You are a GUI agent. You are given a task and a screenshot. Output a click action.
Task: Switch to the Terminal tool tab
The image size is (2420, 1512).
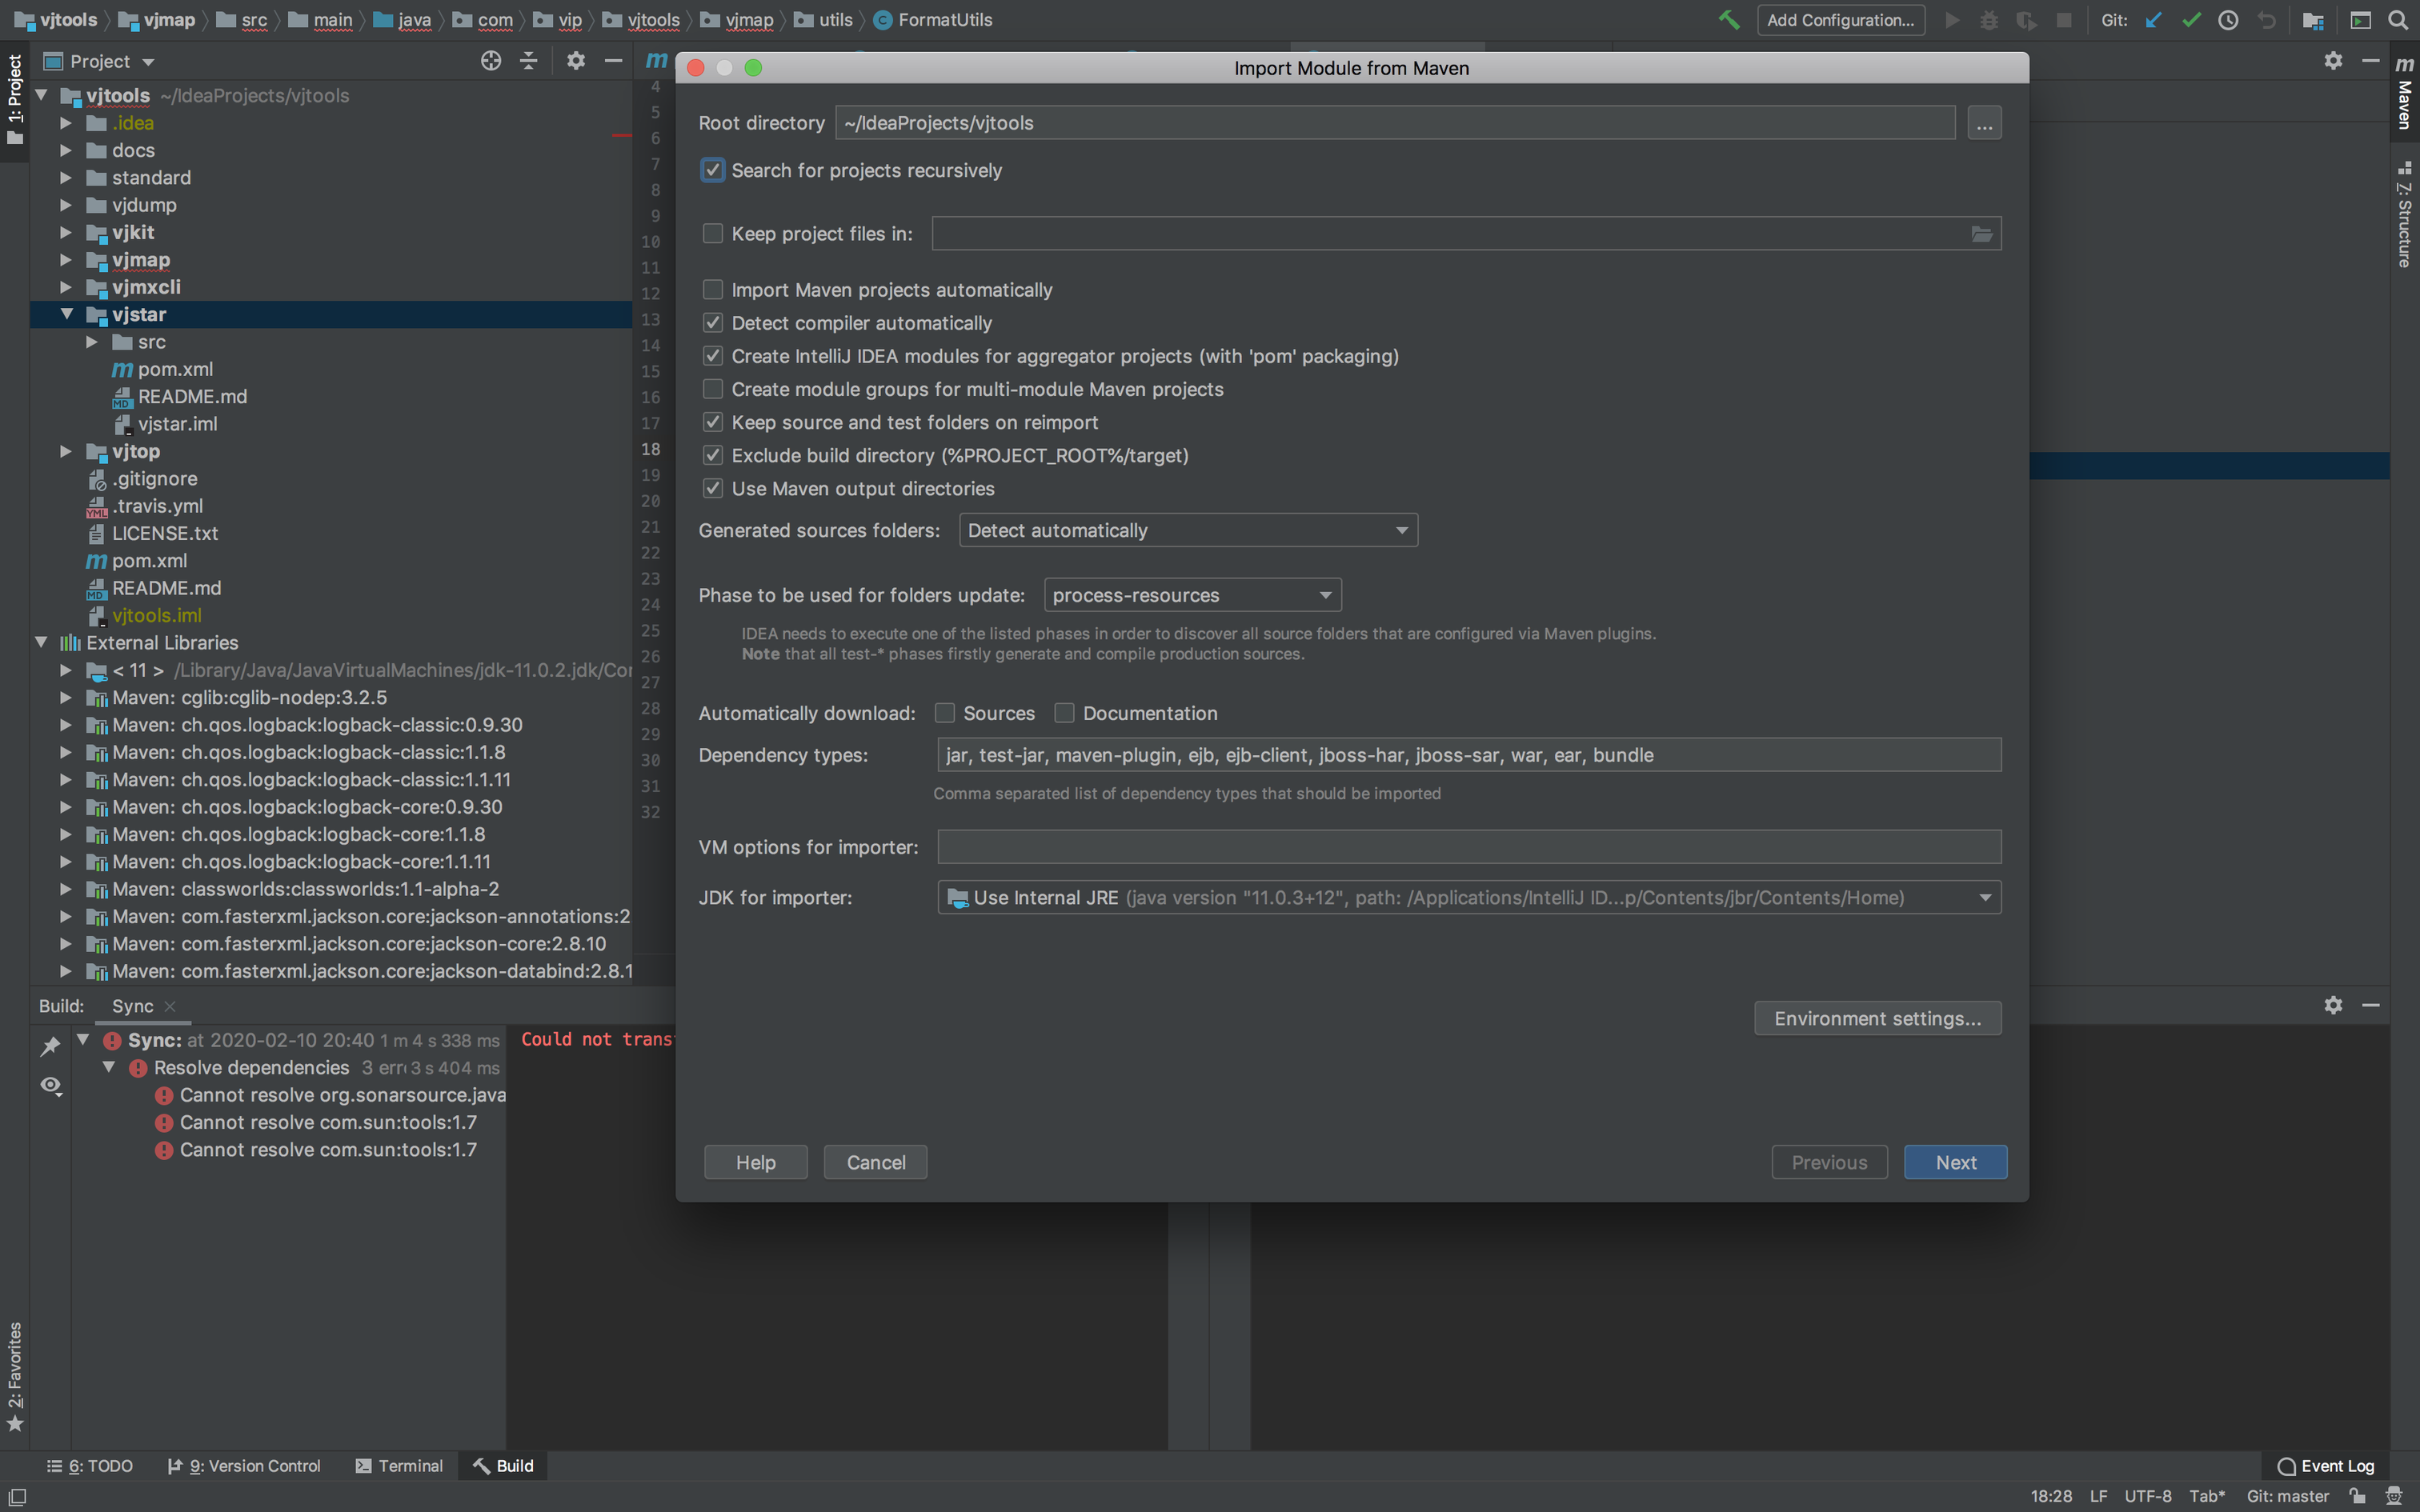399,1466
